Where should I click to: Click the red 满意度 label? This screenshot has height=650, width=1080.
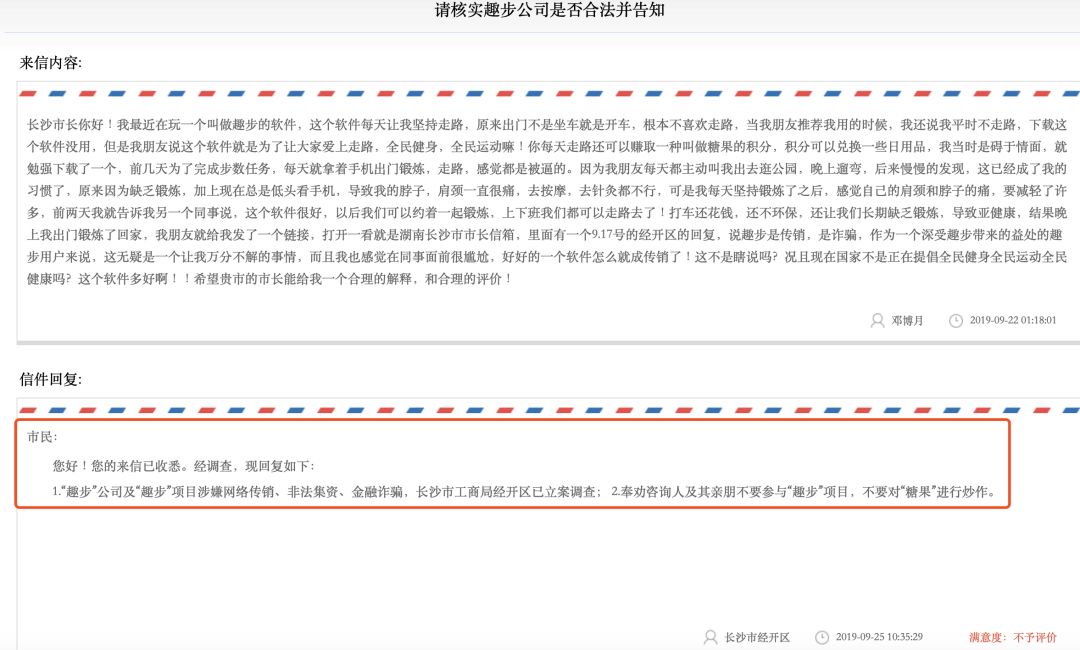[987, 635]
